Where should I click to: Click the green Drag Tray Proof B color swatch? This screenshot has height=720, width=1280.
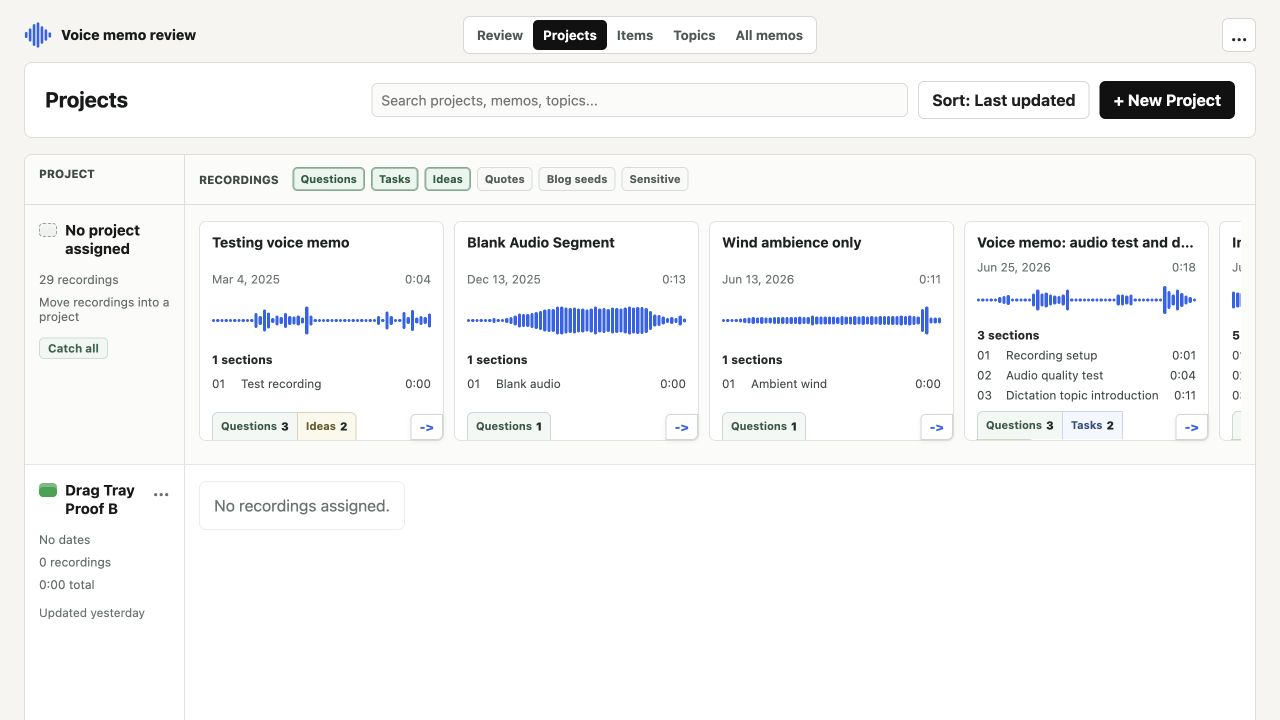point(48,490)
